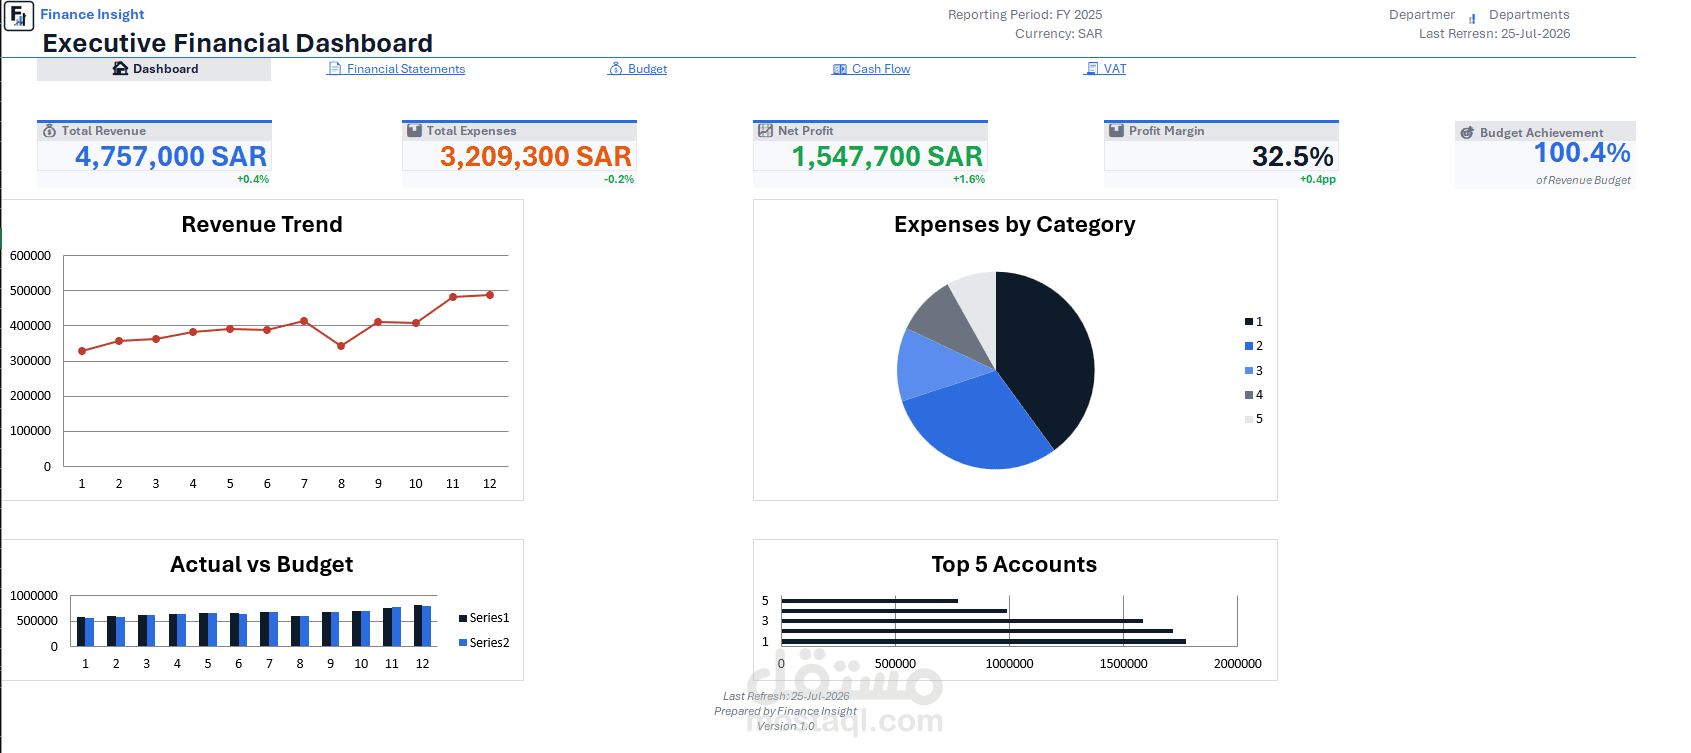The image size is (1691, 753).
Task: Click the target icon beside Budget Achievement
Action: click(1467, 133)
